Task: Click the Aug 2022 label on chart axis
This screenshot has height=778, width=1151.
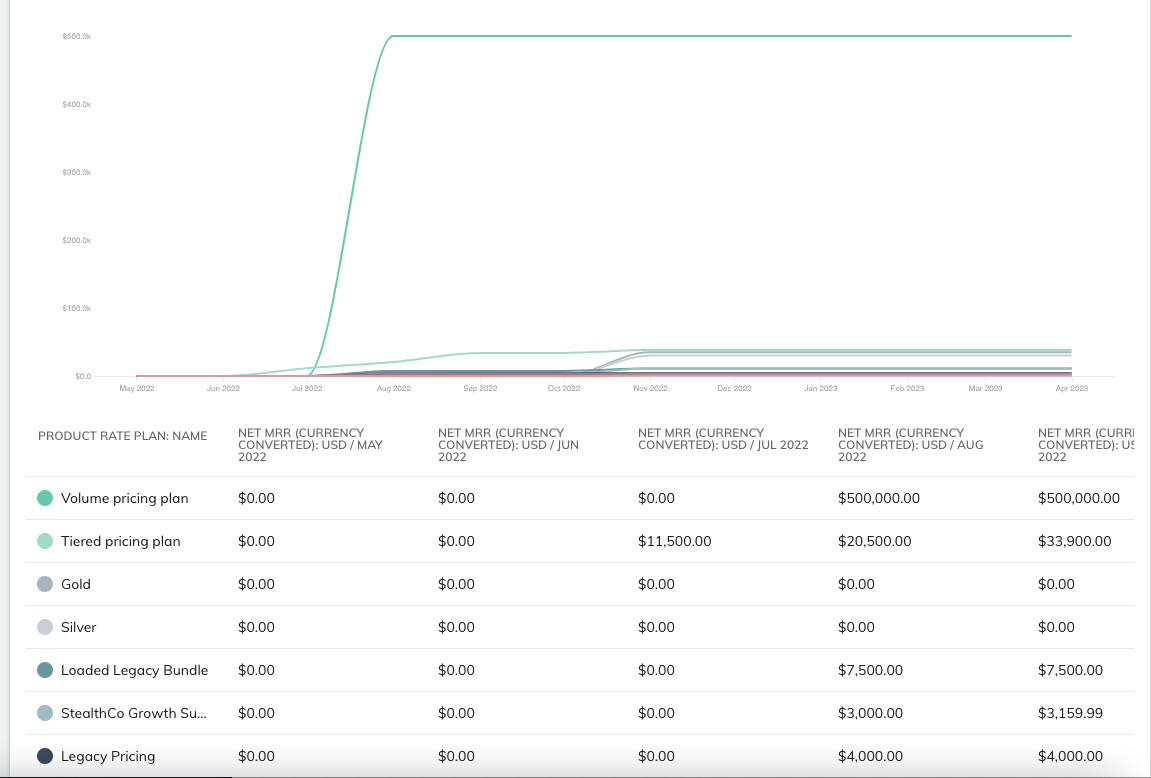Action: point(394,388)
